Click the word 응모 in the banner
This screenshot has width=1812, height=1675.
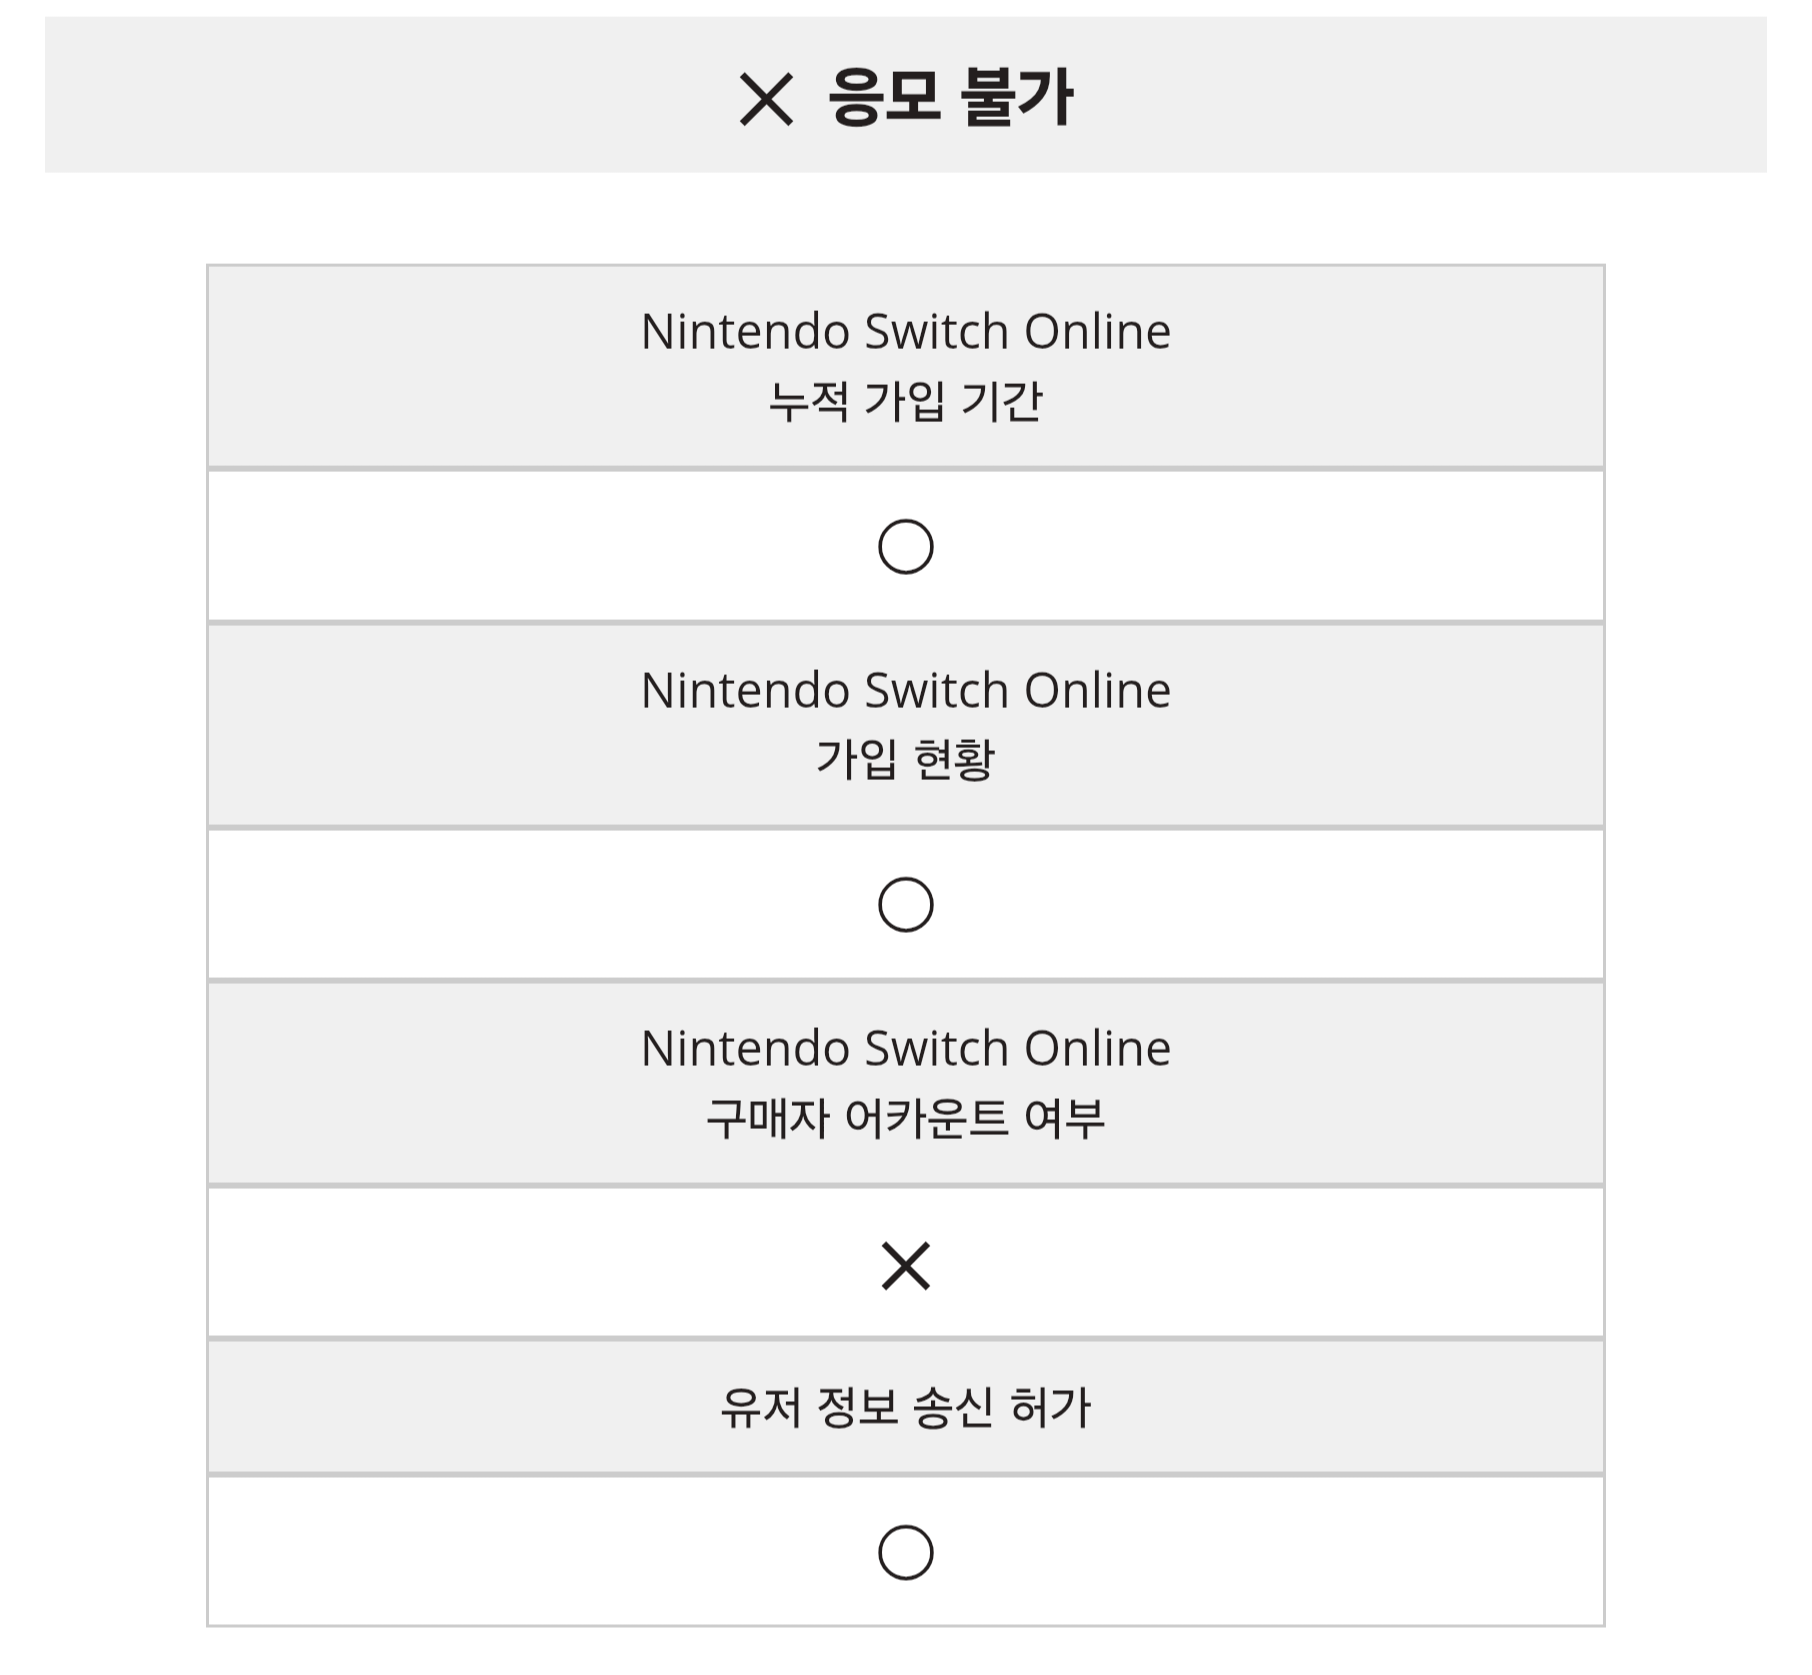pos(884,97)
